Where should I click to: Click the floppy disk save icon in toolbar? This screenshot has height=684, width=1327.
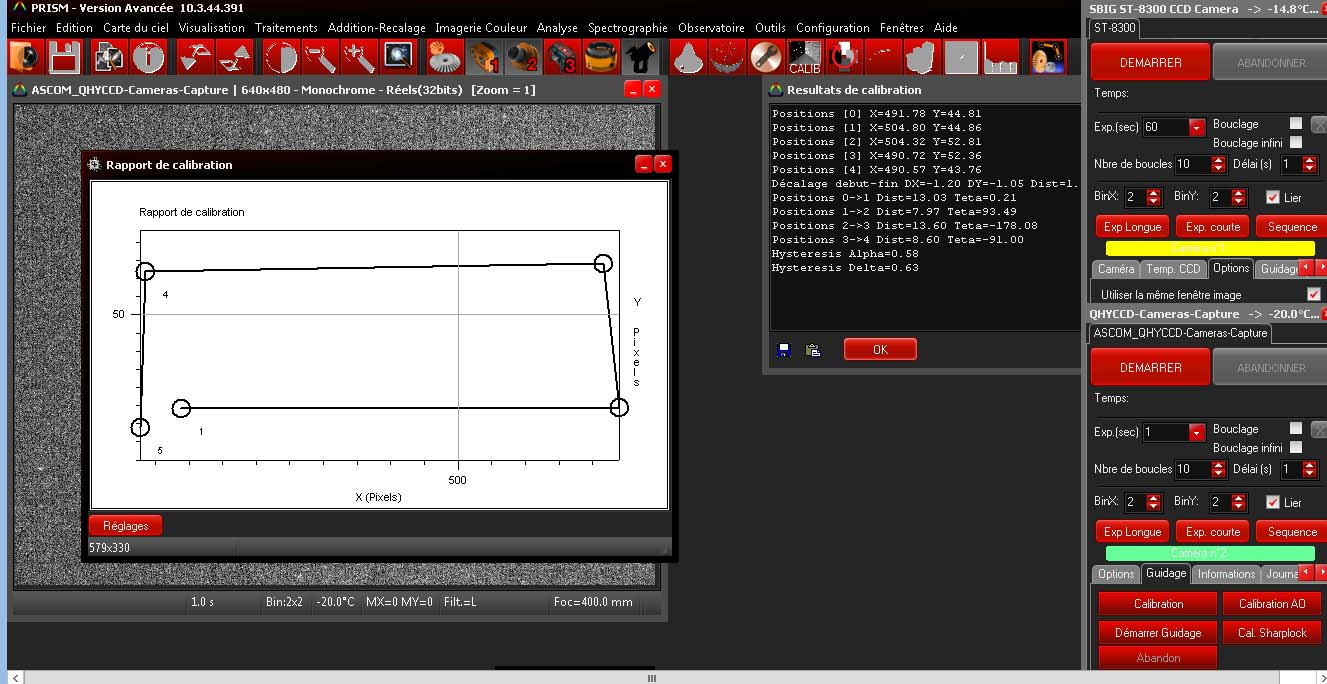coord(64,58)
